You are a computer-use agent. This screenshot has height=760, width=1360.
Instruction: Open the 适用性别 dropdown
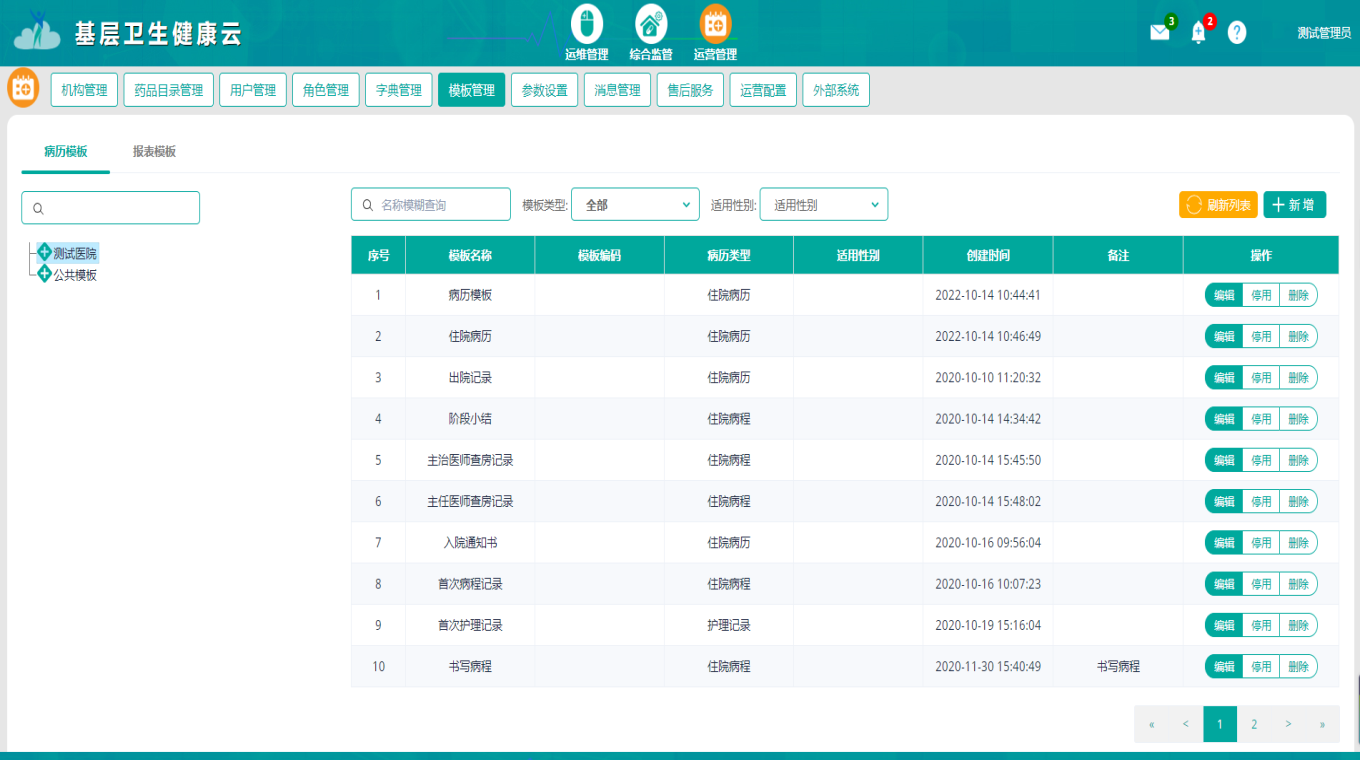(824, 204)
